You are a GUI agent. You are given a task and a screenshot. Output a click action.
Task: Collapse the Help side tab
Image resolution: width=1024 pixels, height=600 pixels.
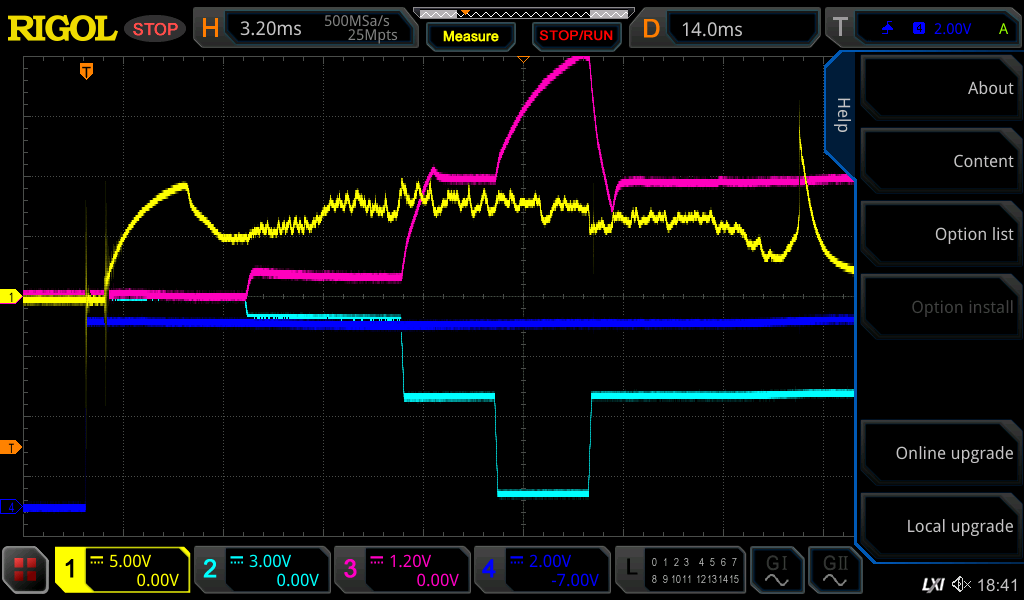pos(841,114)
